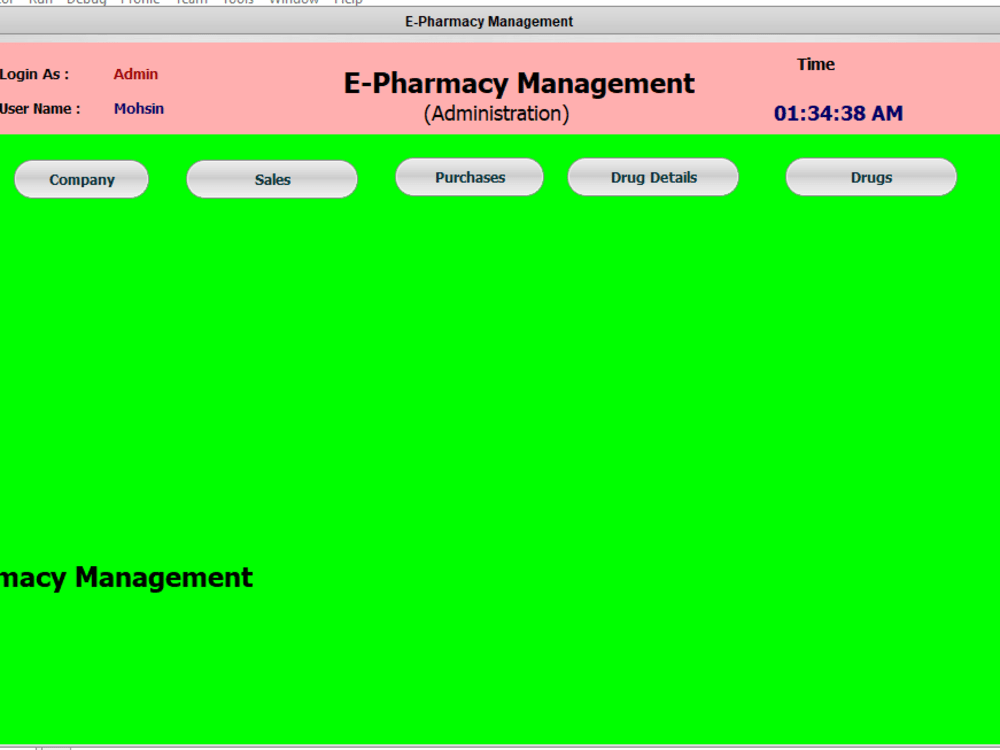The width and height of the screenshot is (1000, 750).
Task: Click the Time label
Action: coord(815,64)
